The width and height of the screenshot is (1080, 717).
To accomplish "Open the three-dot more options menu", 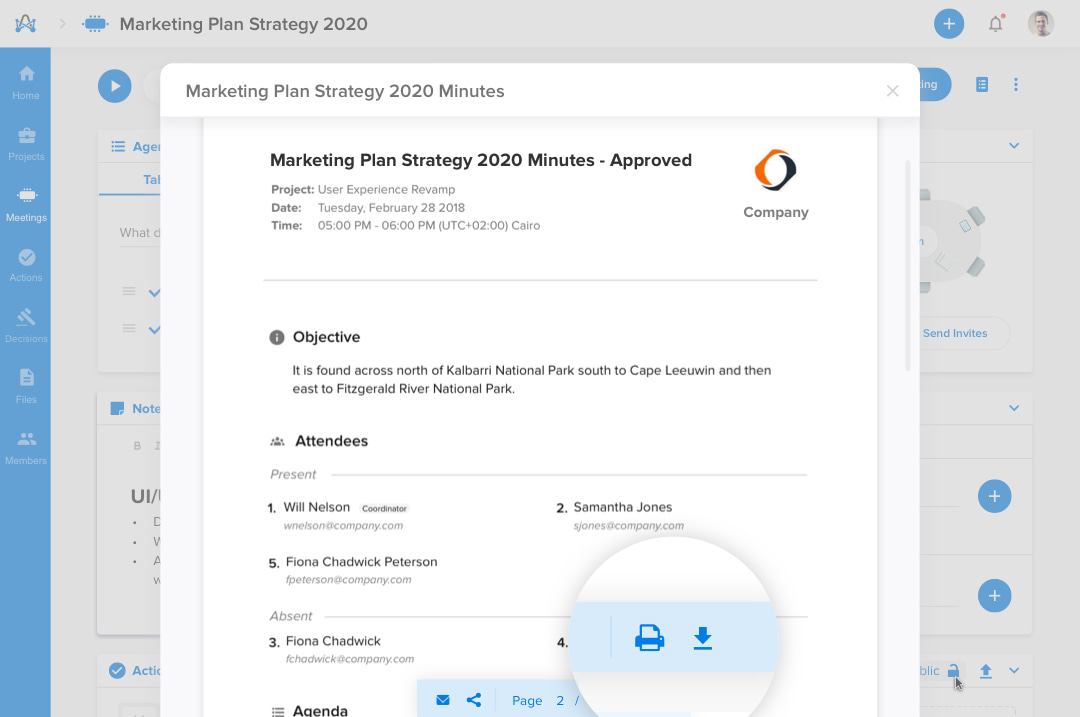I will coord(1015,84).
